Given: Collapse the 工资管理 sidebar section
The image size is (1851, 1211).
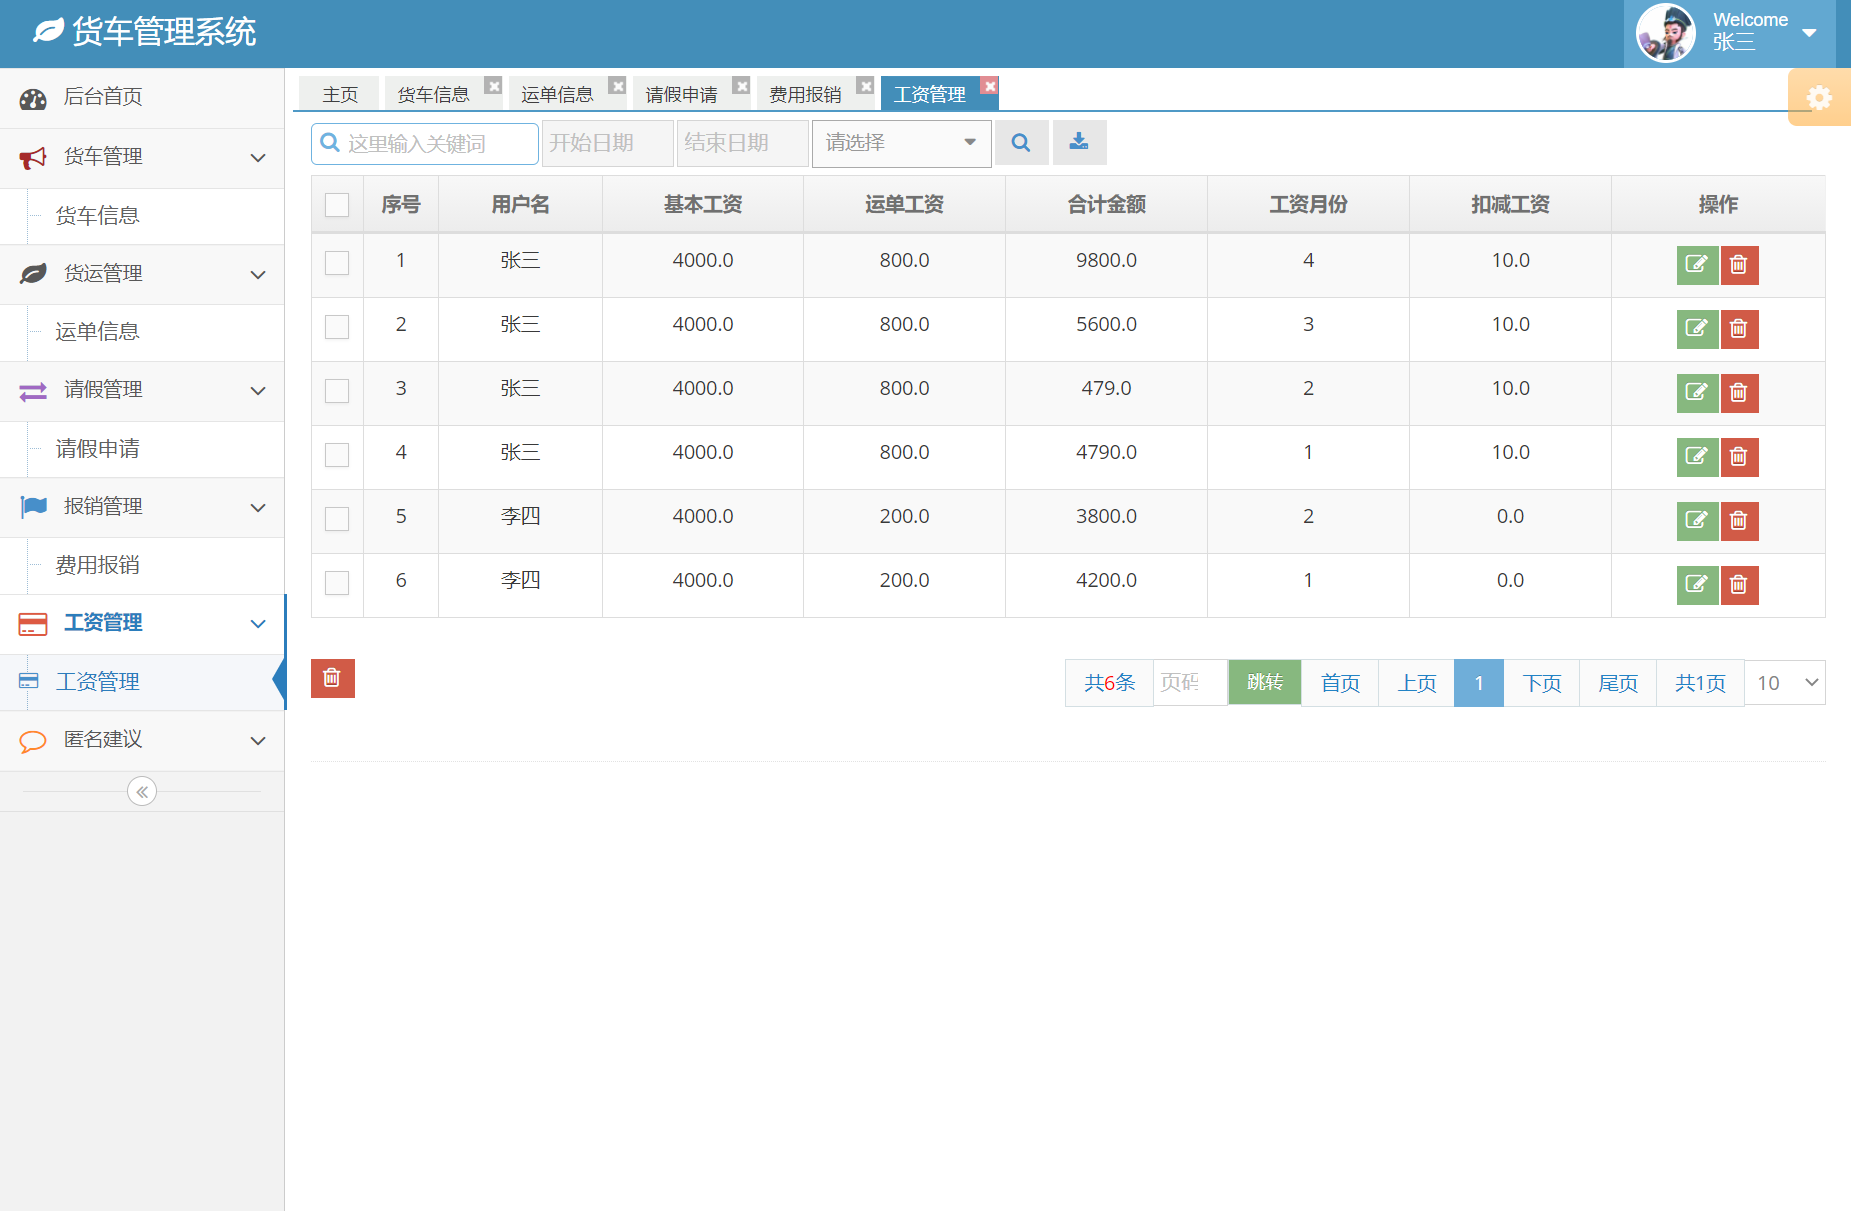Looking at the screenshot, I should tap(257, 623).
